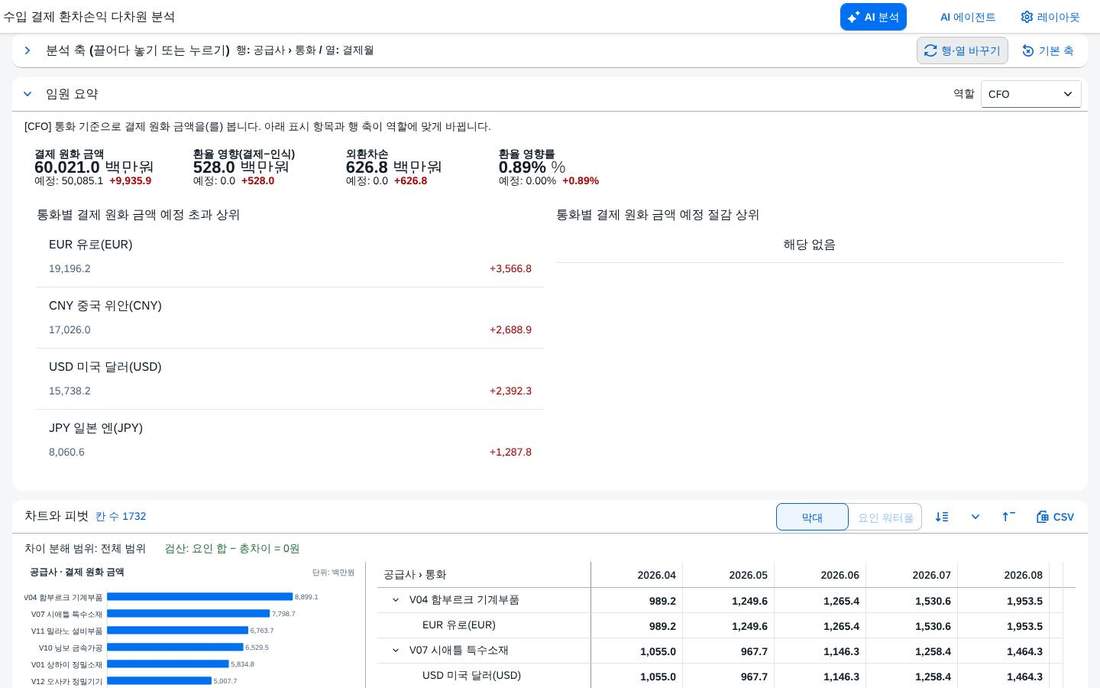Viewport: 1100px width, 688px height.
Task: Click the V10 닝보 금속가공 chart bar
Action: (175, 647)
